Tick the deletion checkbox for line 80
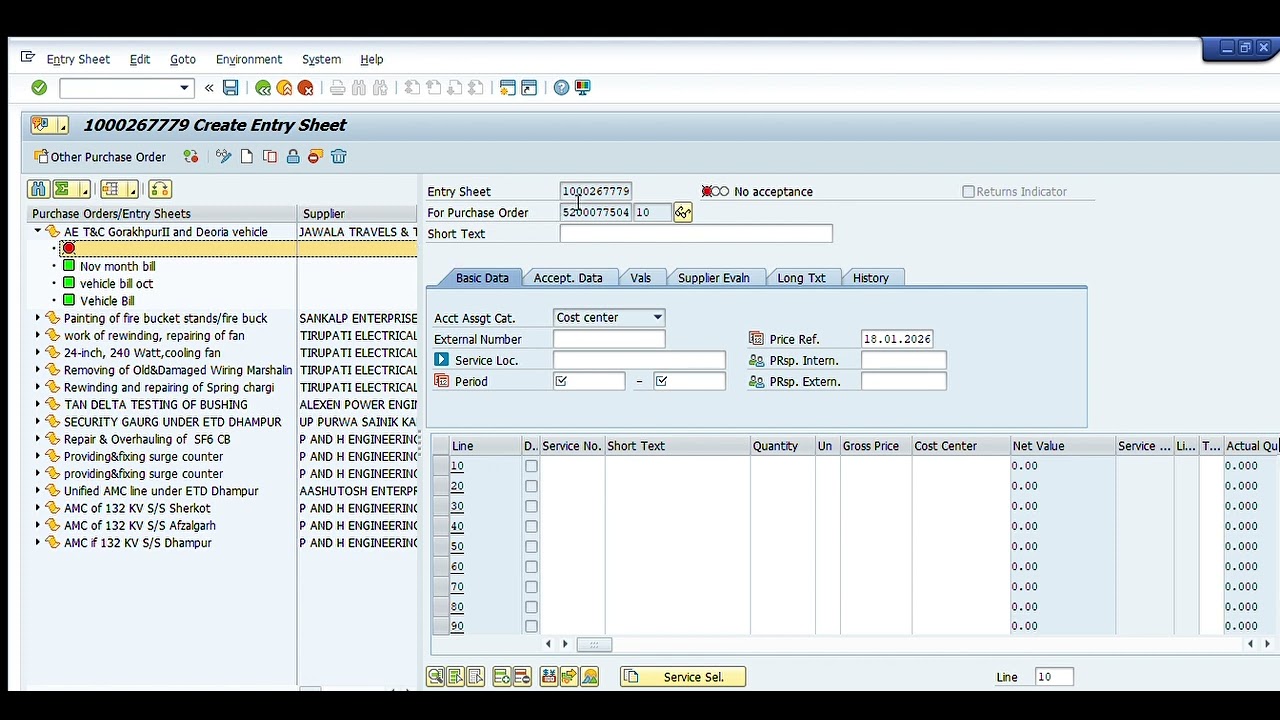 point(531,606)
